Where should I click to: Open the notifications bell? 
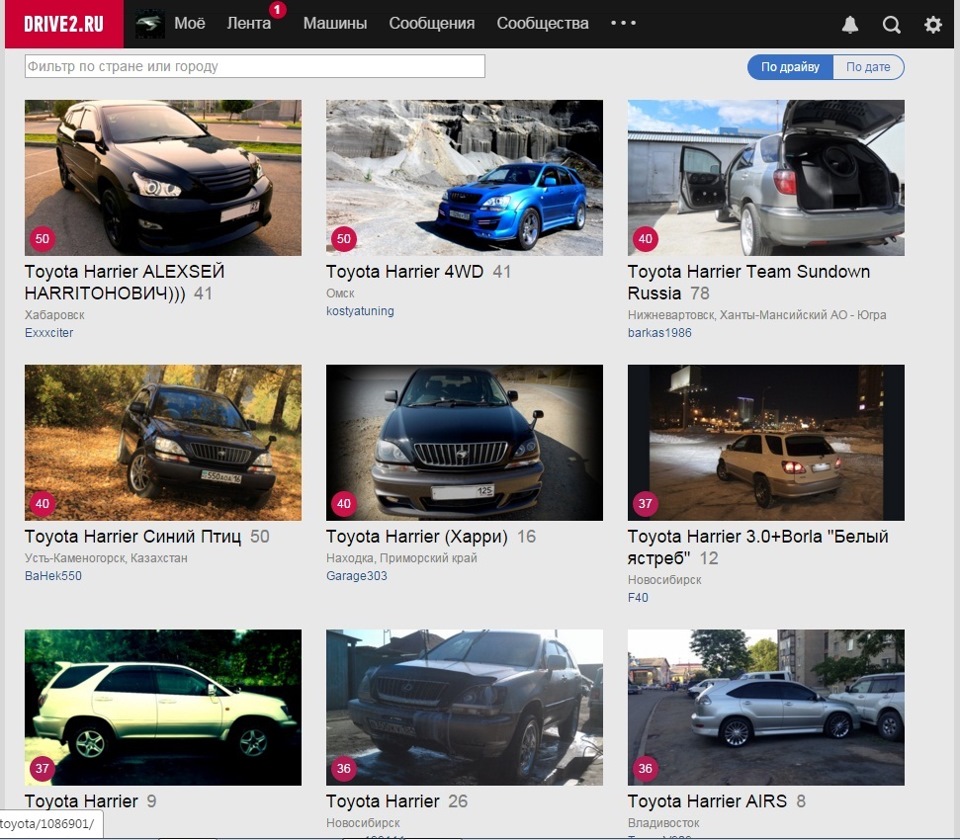tap(850, 24)
